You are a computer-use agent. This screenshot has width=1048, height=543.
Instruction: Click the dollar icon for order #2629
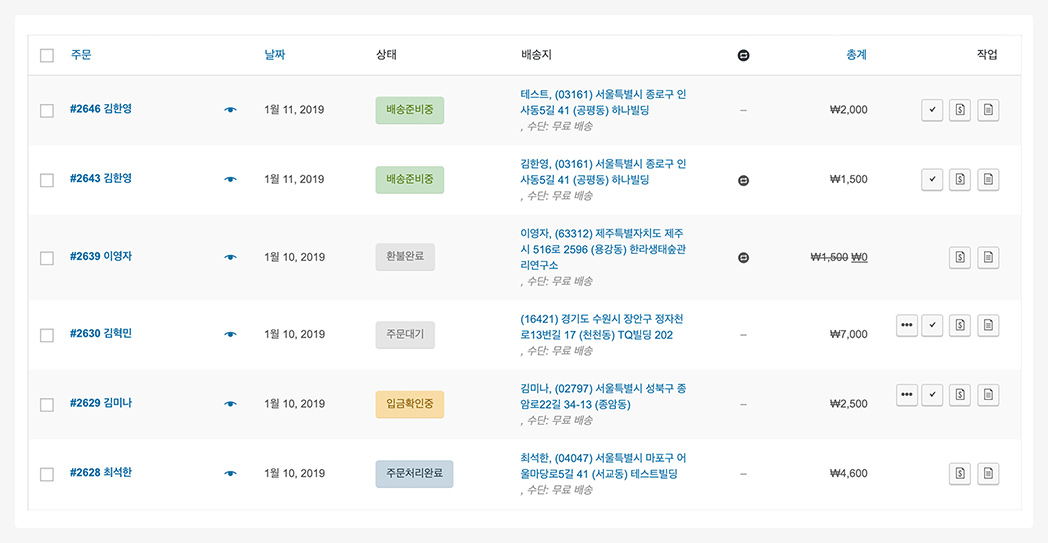point(960,395)
